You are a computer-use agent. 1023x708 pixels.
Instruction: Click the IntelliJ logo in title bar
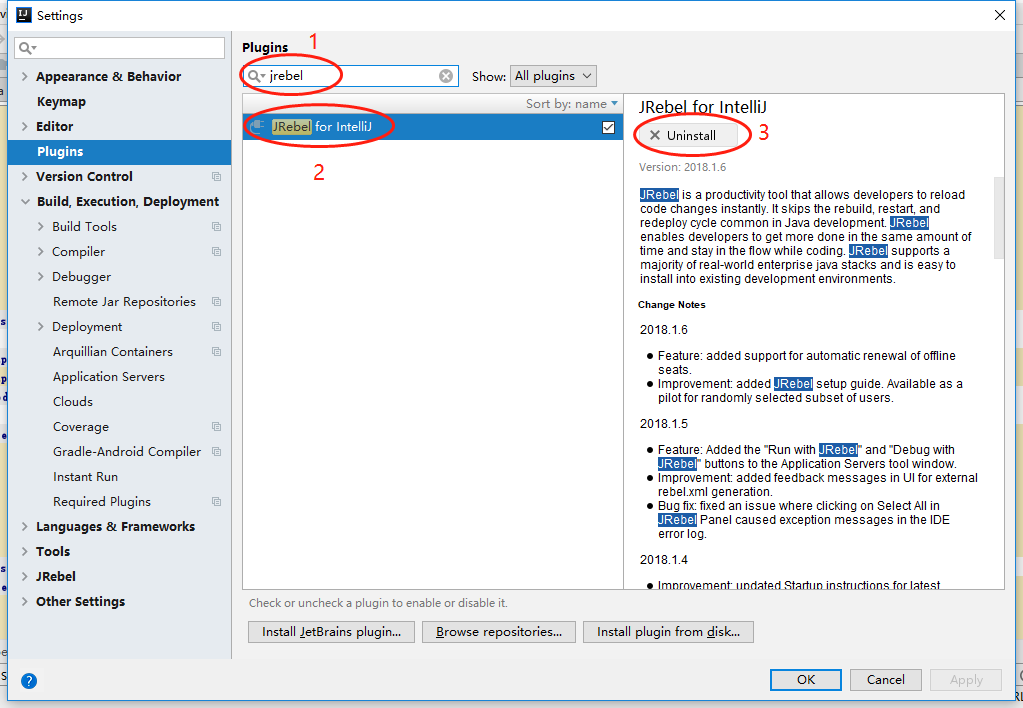point(23,15)
